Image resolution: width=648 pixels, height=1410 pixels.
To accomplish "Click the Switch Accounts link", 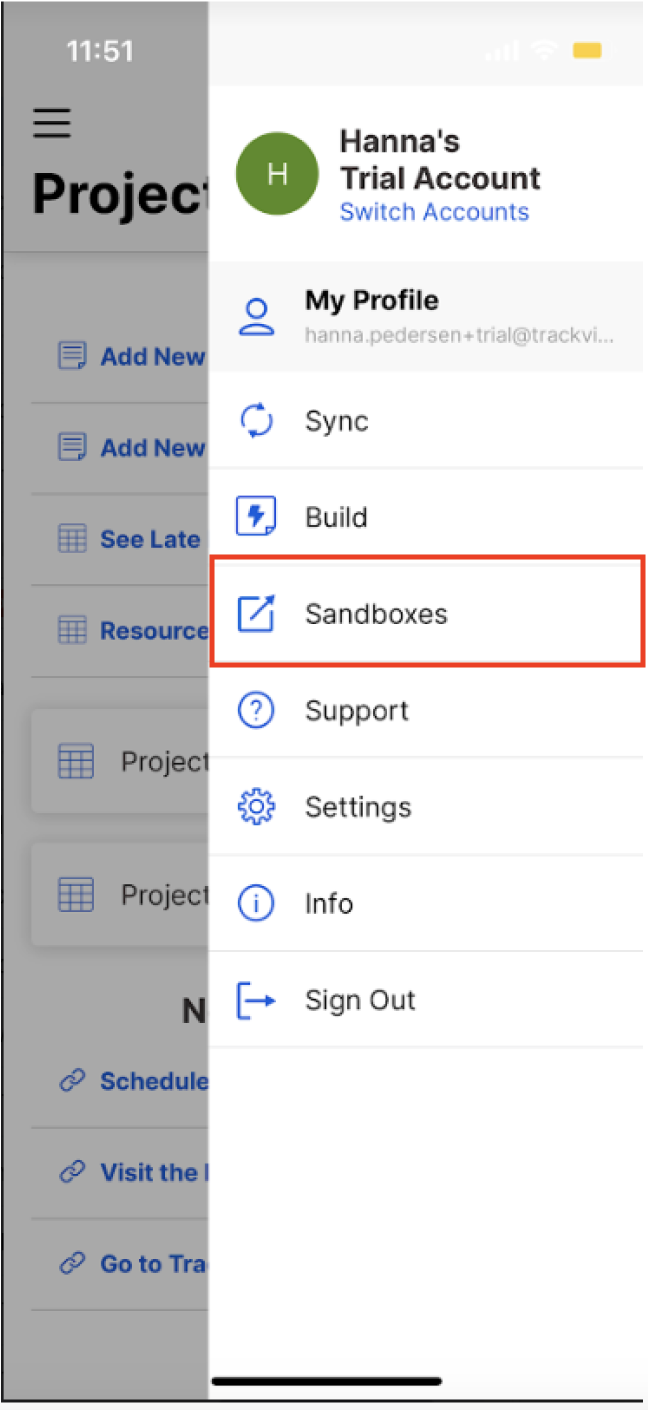I will pos(434,212).
